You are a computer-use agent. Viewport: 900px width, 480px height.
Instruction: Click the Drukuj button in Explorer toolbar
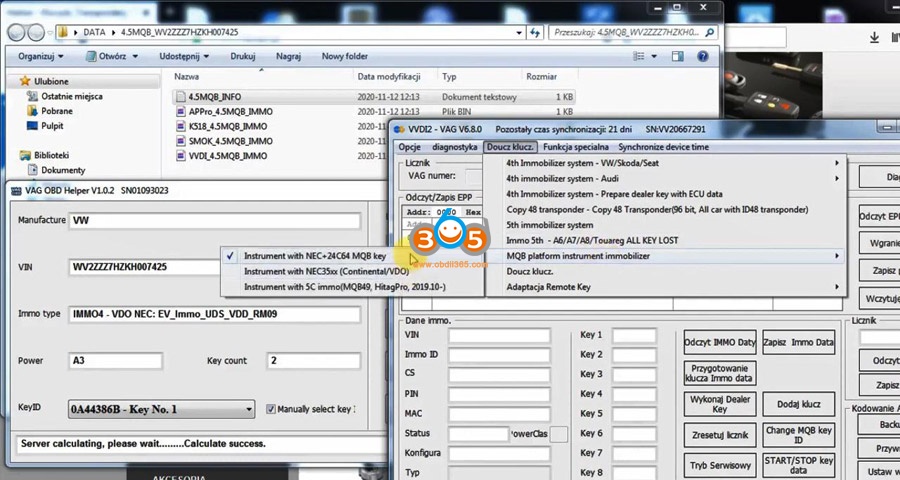click(x=243, y=56)
